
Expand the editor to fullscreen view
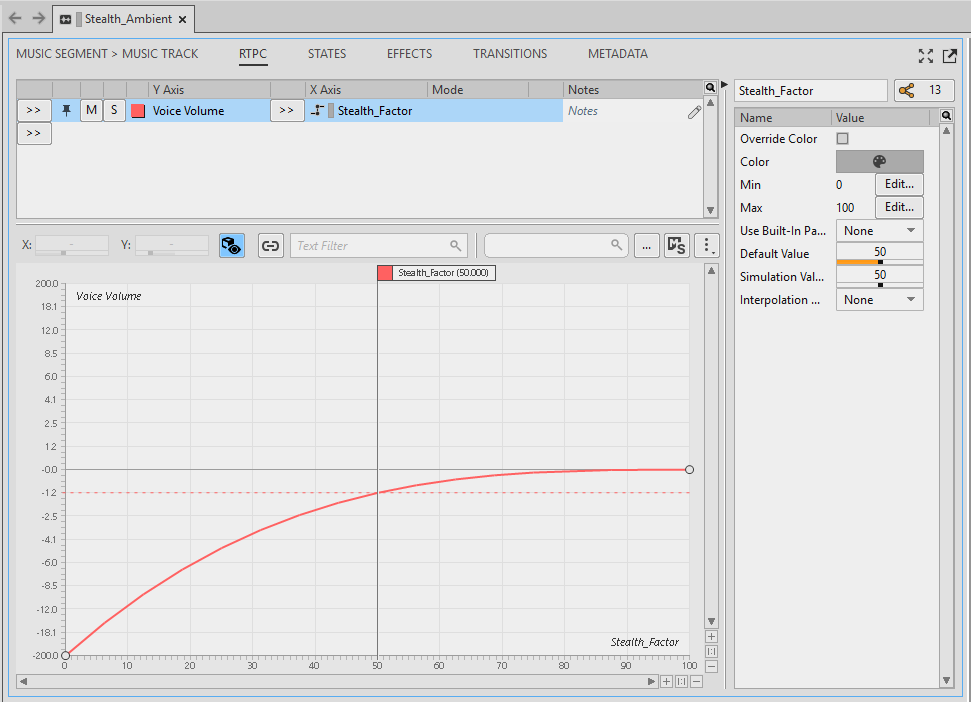click(925, 56)
